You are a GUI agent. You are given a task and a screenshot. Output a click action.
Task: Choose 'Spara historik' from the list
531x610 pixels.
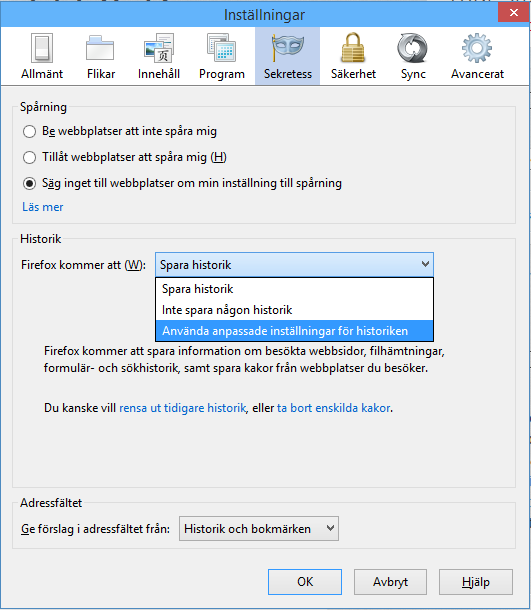(x=294, y=289)
